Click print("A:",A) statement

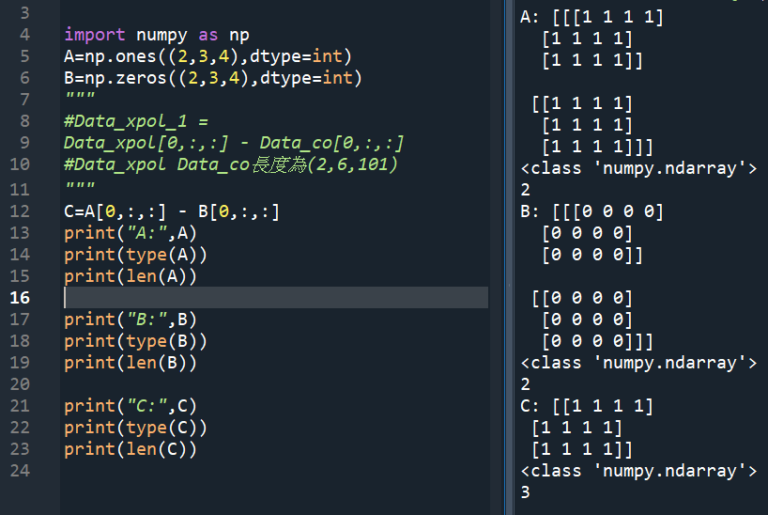[130, 233]
